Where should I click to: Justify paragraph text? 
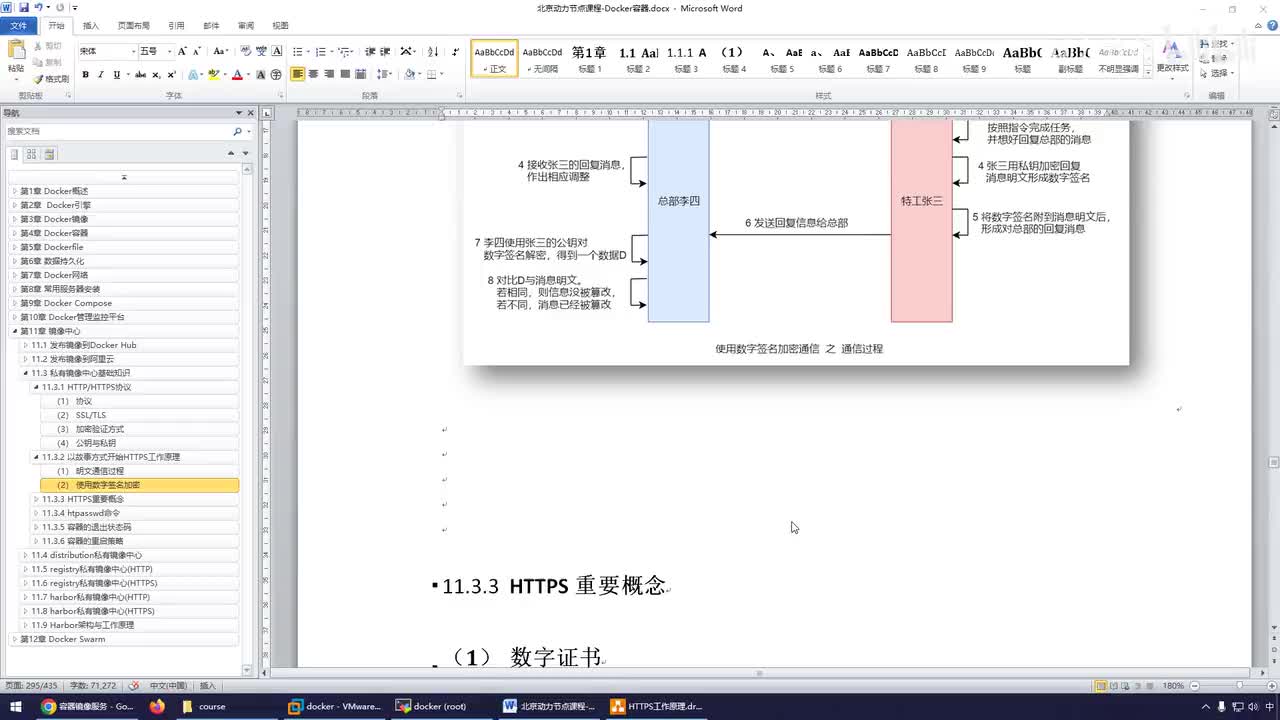(x=346, y=75)
